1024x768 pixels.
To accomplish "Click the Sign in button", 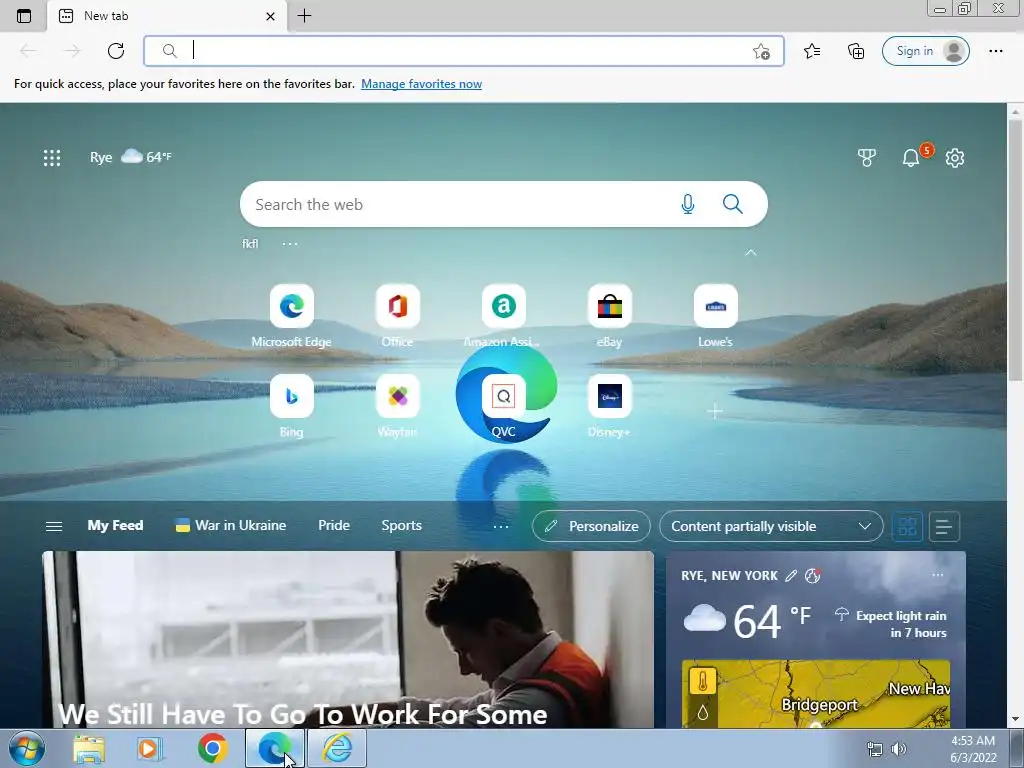I will click(x=925, y=51).
